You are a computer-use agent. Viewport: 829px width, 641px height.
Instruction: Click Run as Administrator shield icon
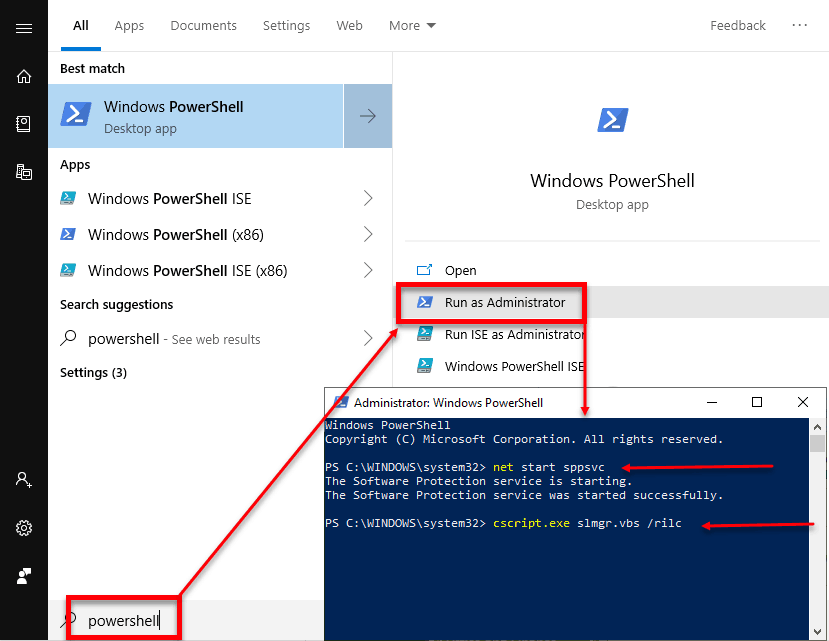tap(427, 301)
